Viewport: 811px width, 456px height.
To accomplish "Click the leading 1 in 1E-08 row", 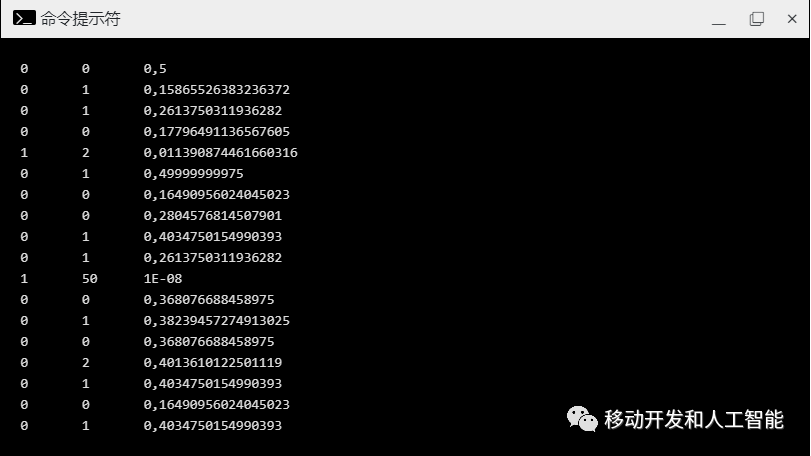I will tap(24, 279).
